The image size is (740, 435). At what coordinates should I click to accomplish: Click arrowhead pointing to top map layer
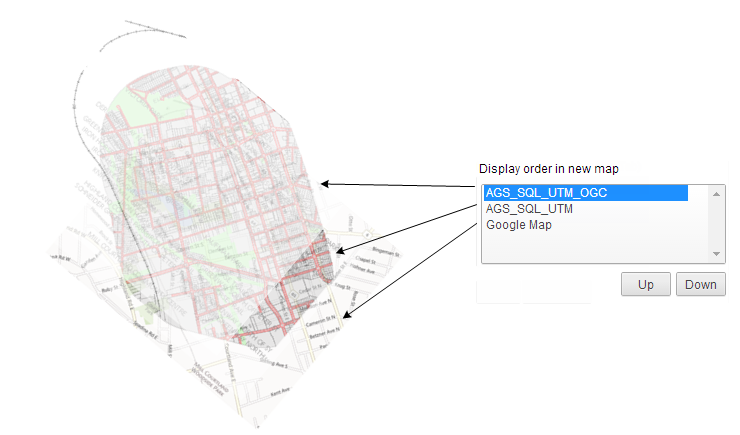326,184
